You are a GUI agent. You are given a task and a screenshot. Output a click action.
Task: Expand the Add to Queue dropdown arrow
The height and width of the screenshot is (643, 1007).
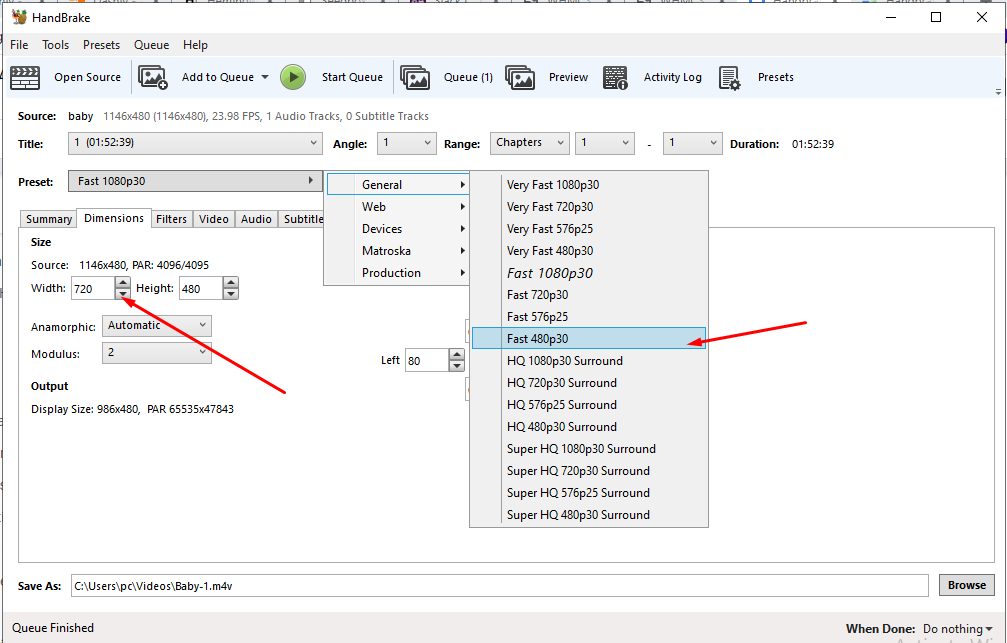(265, 78)
